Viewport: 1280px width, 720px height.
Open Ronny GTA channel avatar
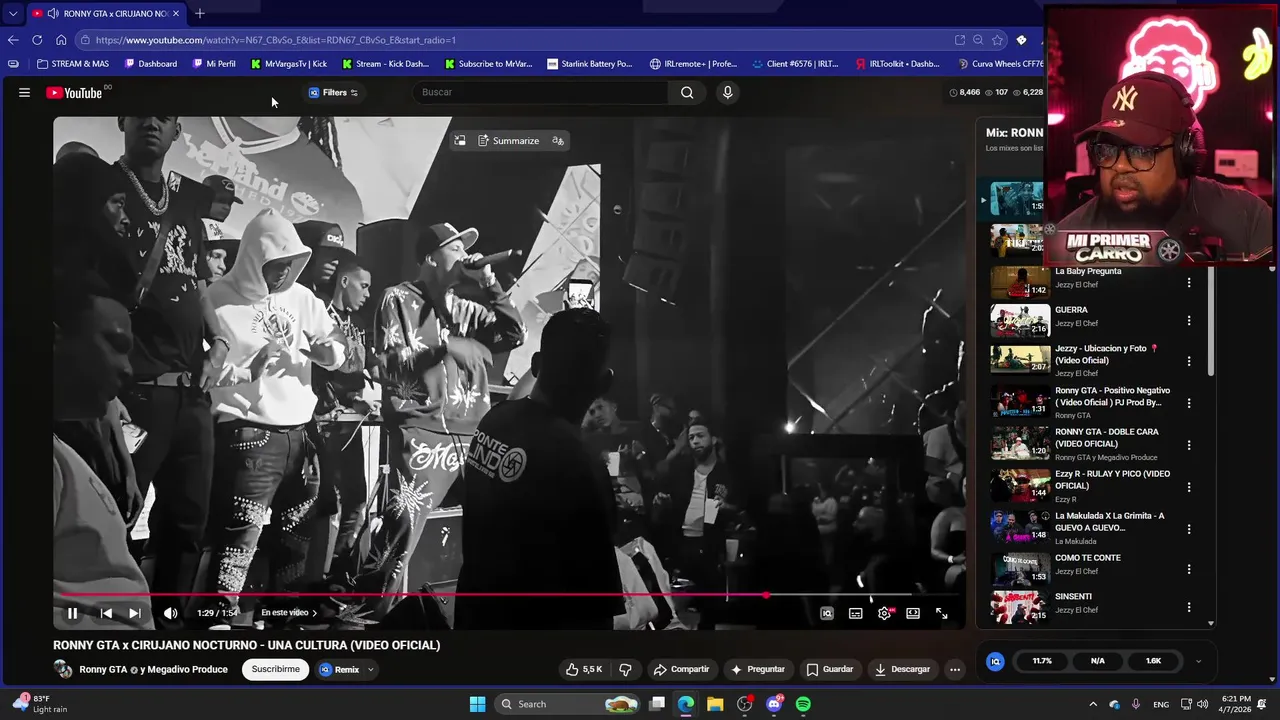coord(63,669)
